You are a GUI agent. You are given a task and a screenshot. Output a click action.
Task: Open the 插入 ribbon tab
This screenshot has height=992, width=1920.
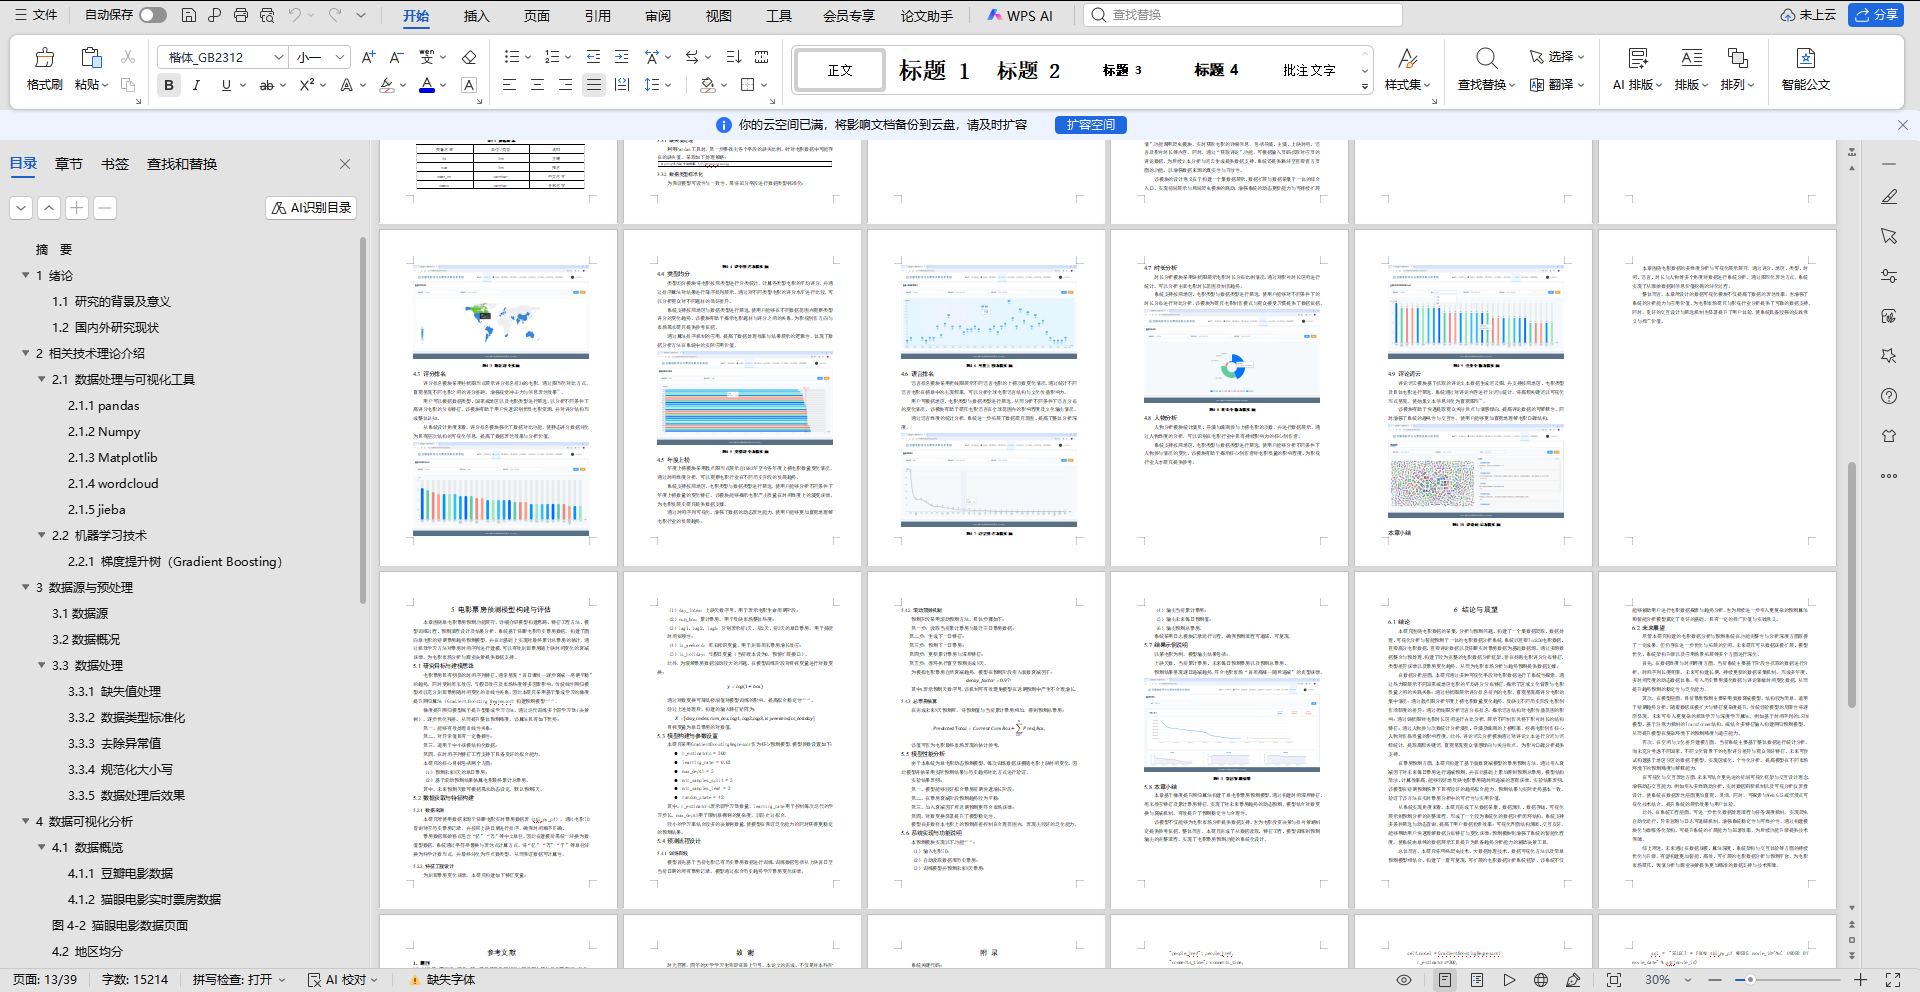(477, 16)
